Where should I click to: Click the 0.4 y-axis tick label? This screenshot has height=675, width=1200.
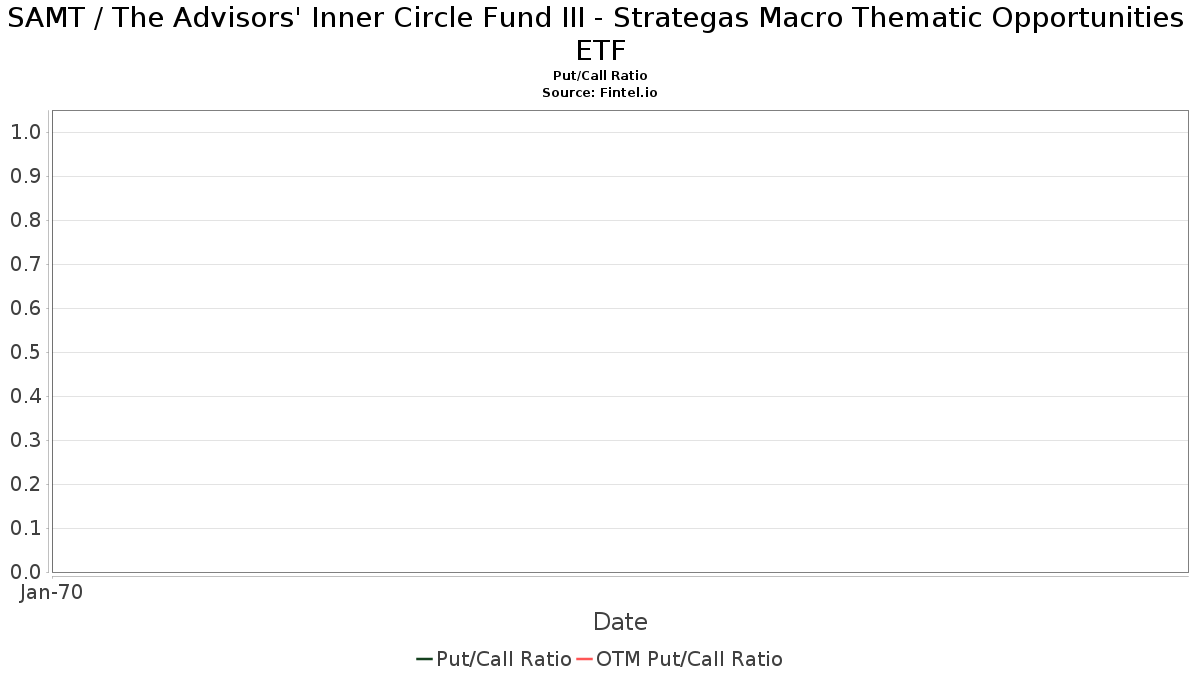click(x=26, y=396)
